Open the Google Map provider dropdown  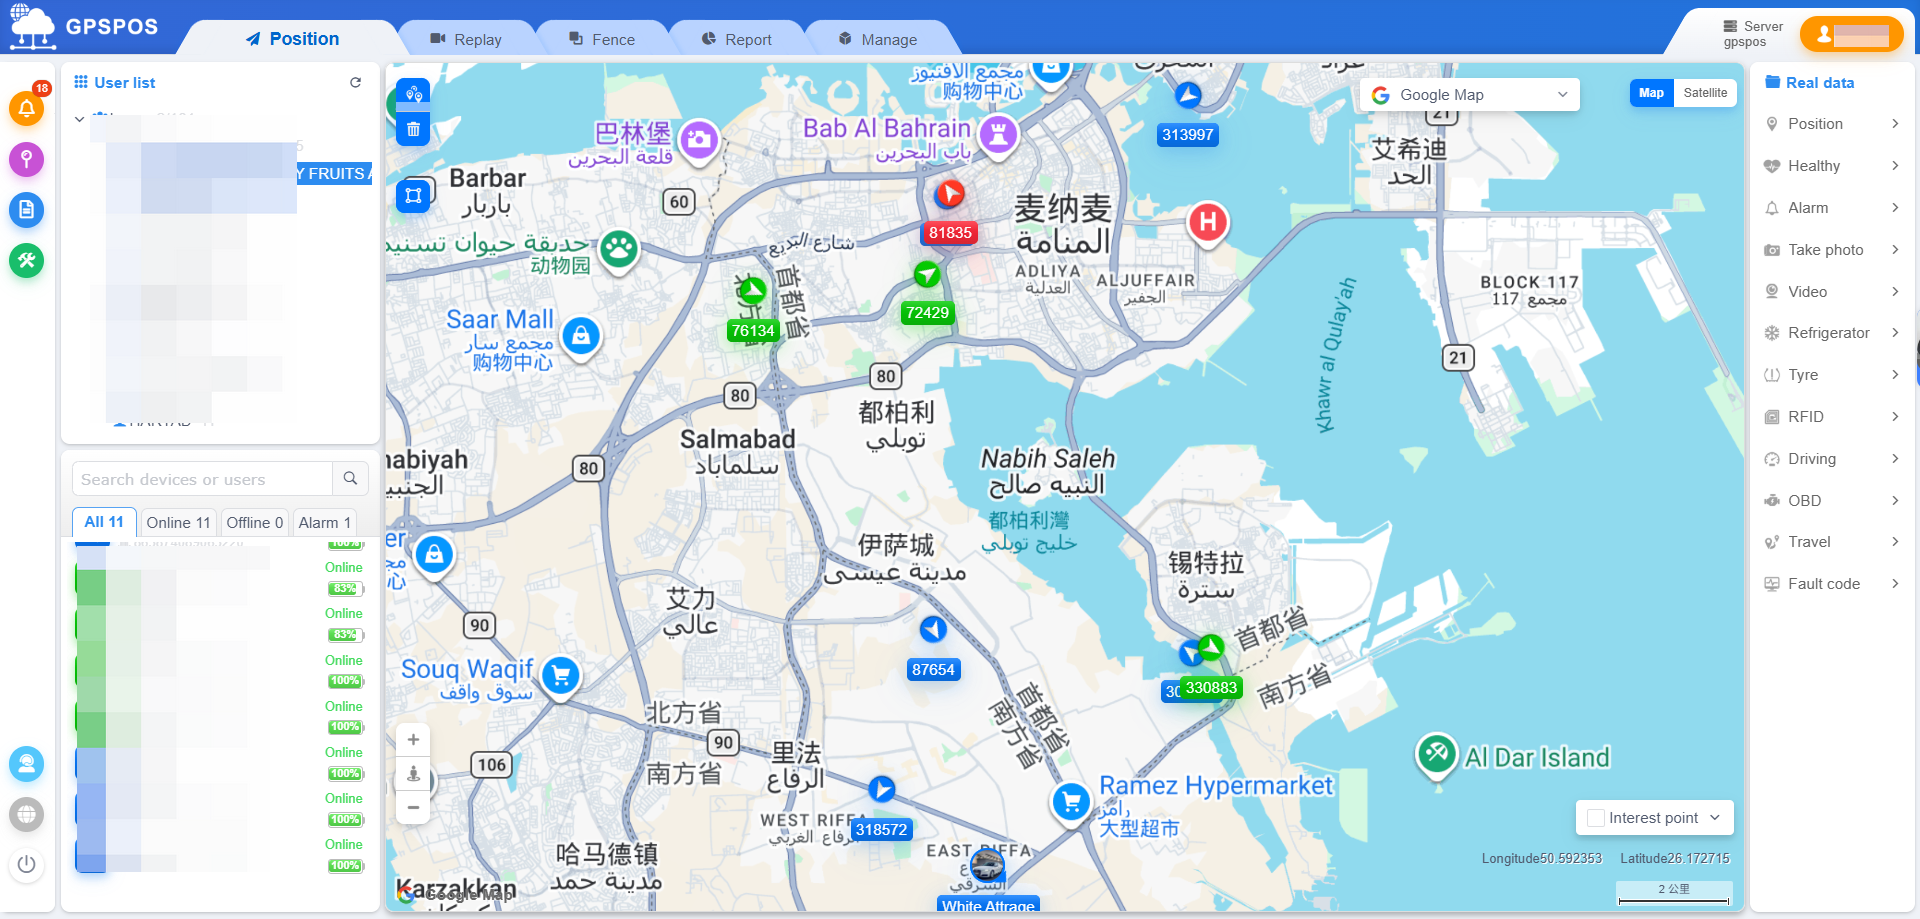(x=1469, y=95)
